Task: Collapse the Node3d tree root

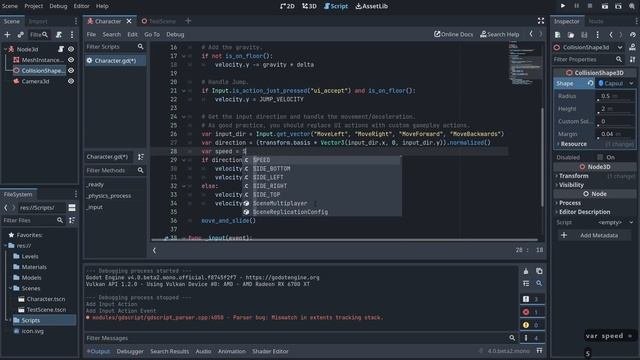Action: (5, 49)
